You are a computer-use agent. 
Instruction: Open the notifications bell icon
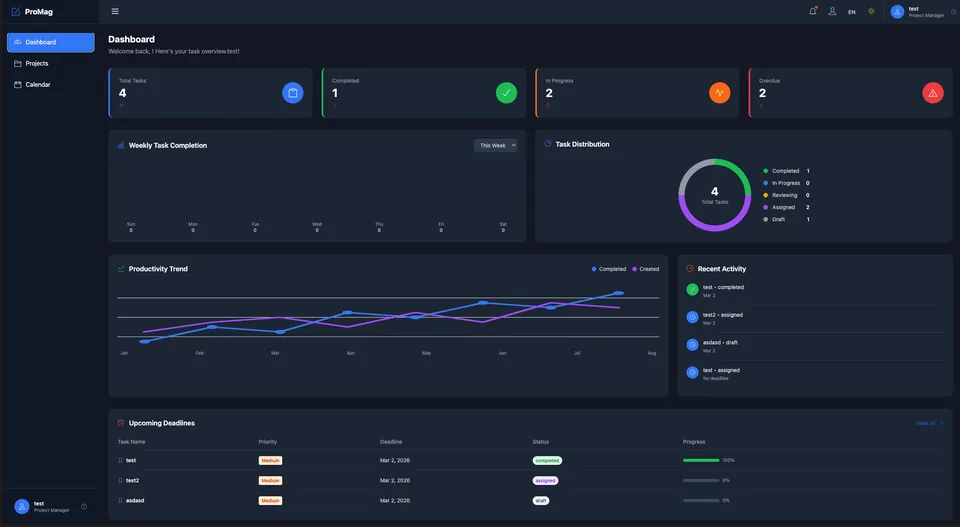(812, 11)
